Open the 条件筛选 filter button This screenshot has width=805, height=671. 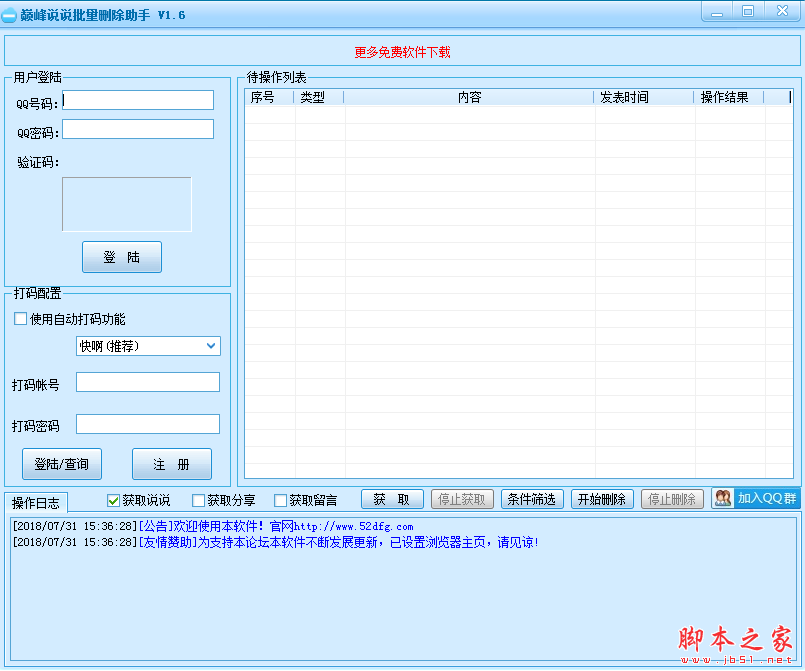(532, 499)
